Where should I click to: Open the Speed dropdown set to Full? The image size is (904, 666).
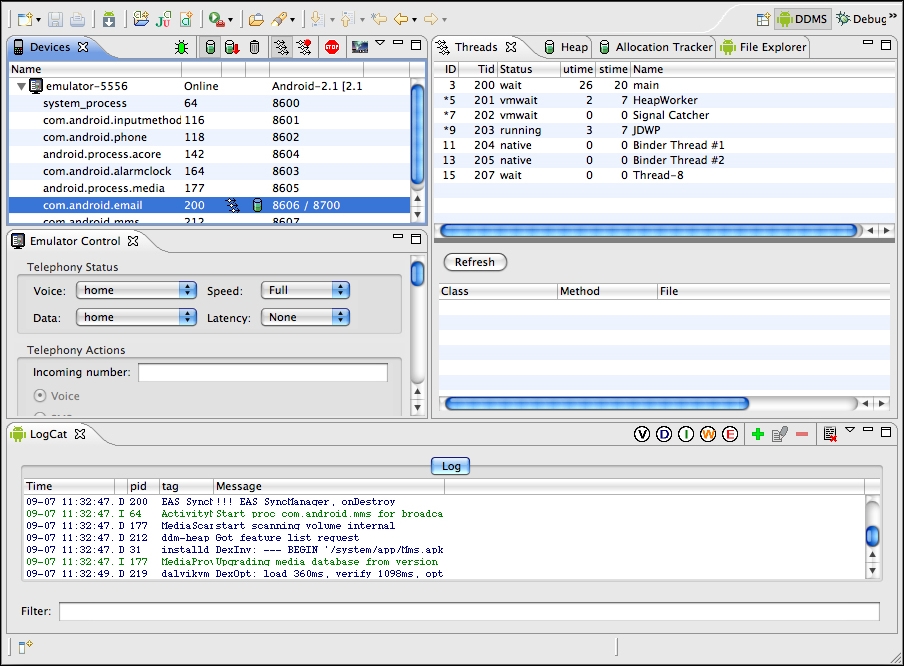point(306,290)
